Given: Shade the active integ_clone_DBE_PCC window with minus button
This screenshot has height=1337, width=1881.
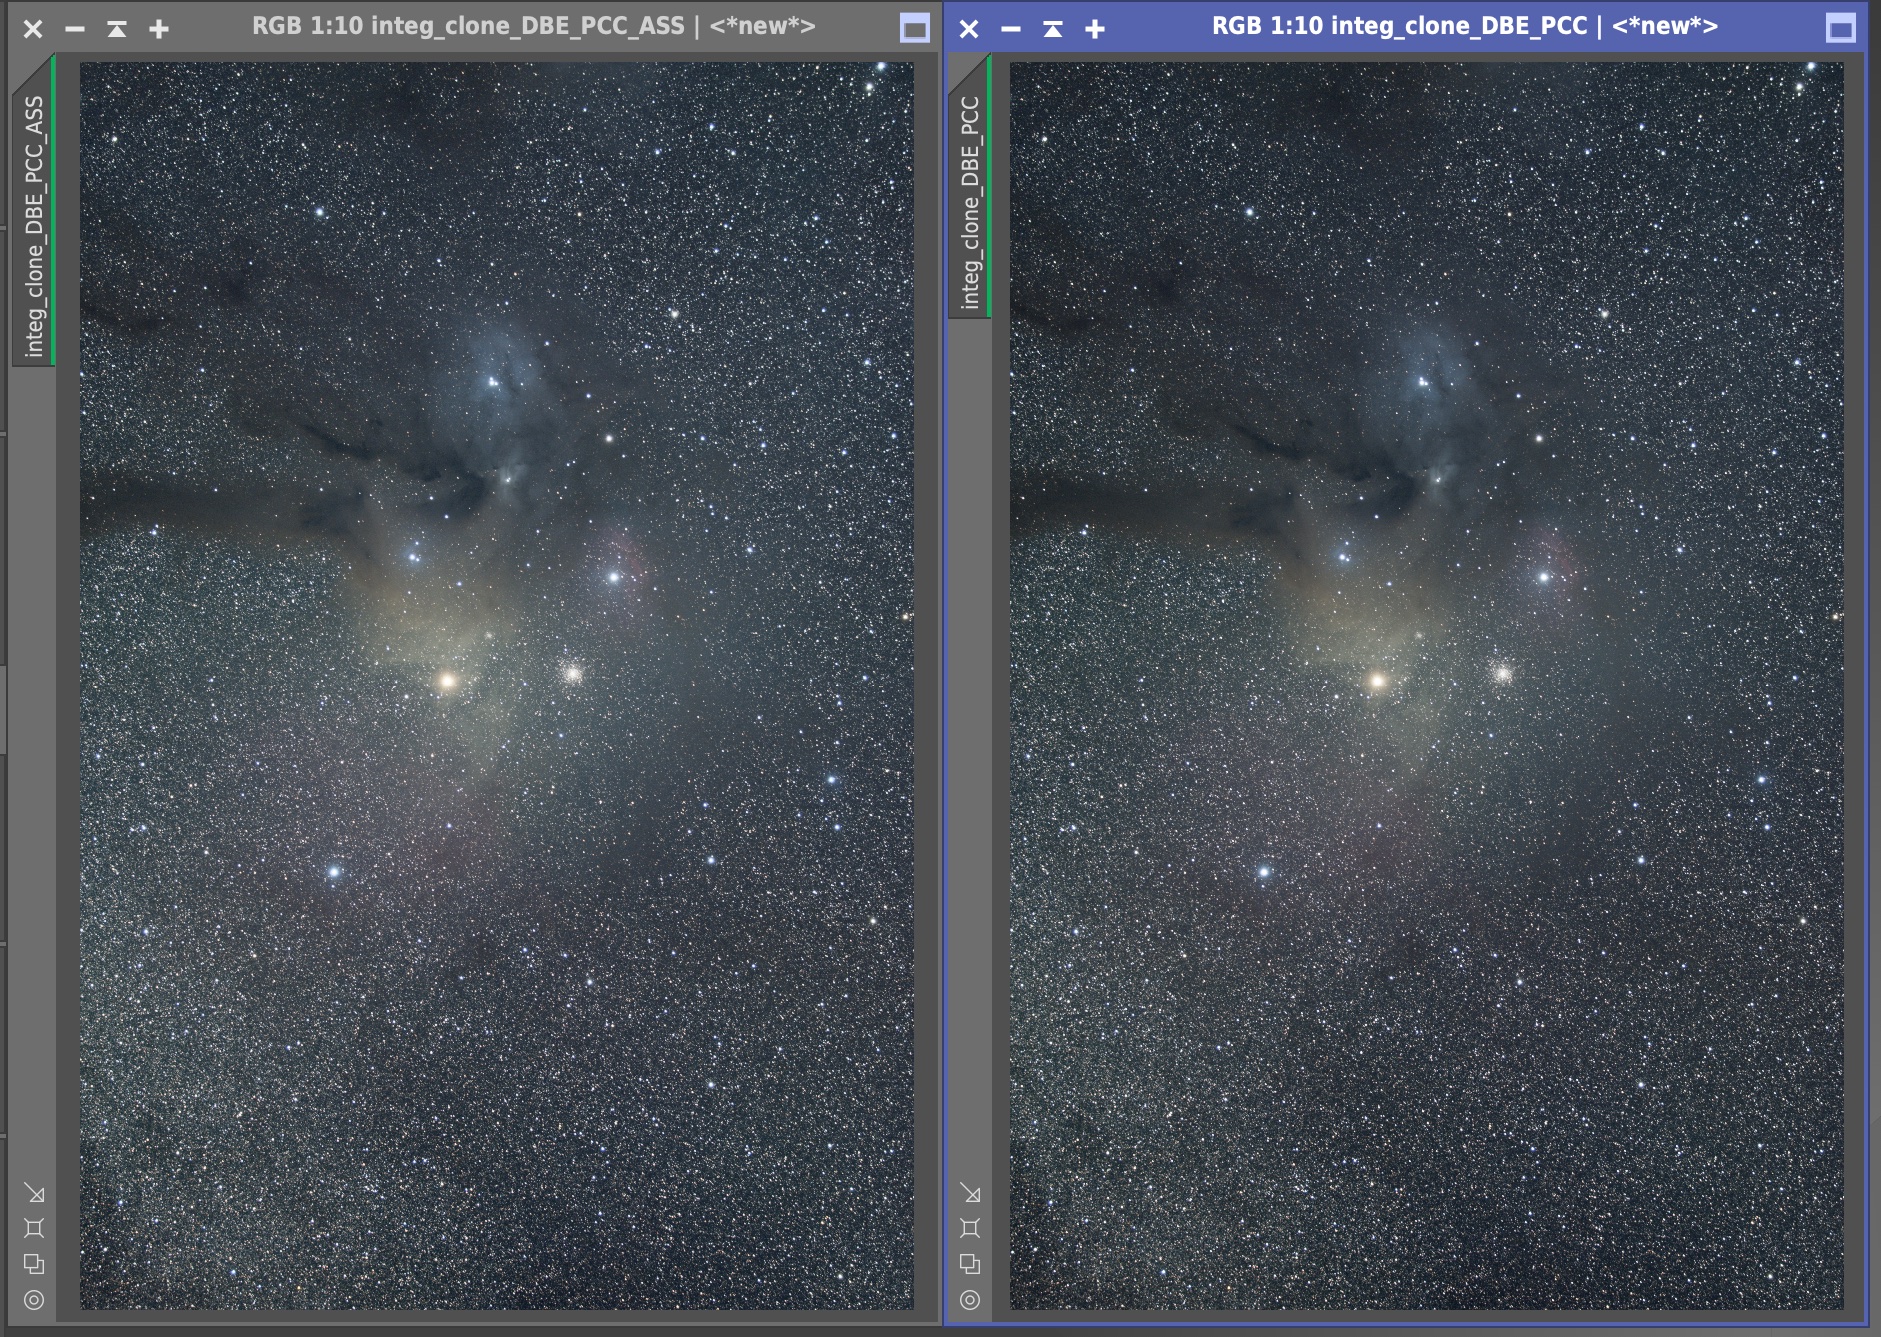Looking at the screenshot, I should tap(1011, 29).
